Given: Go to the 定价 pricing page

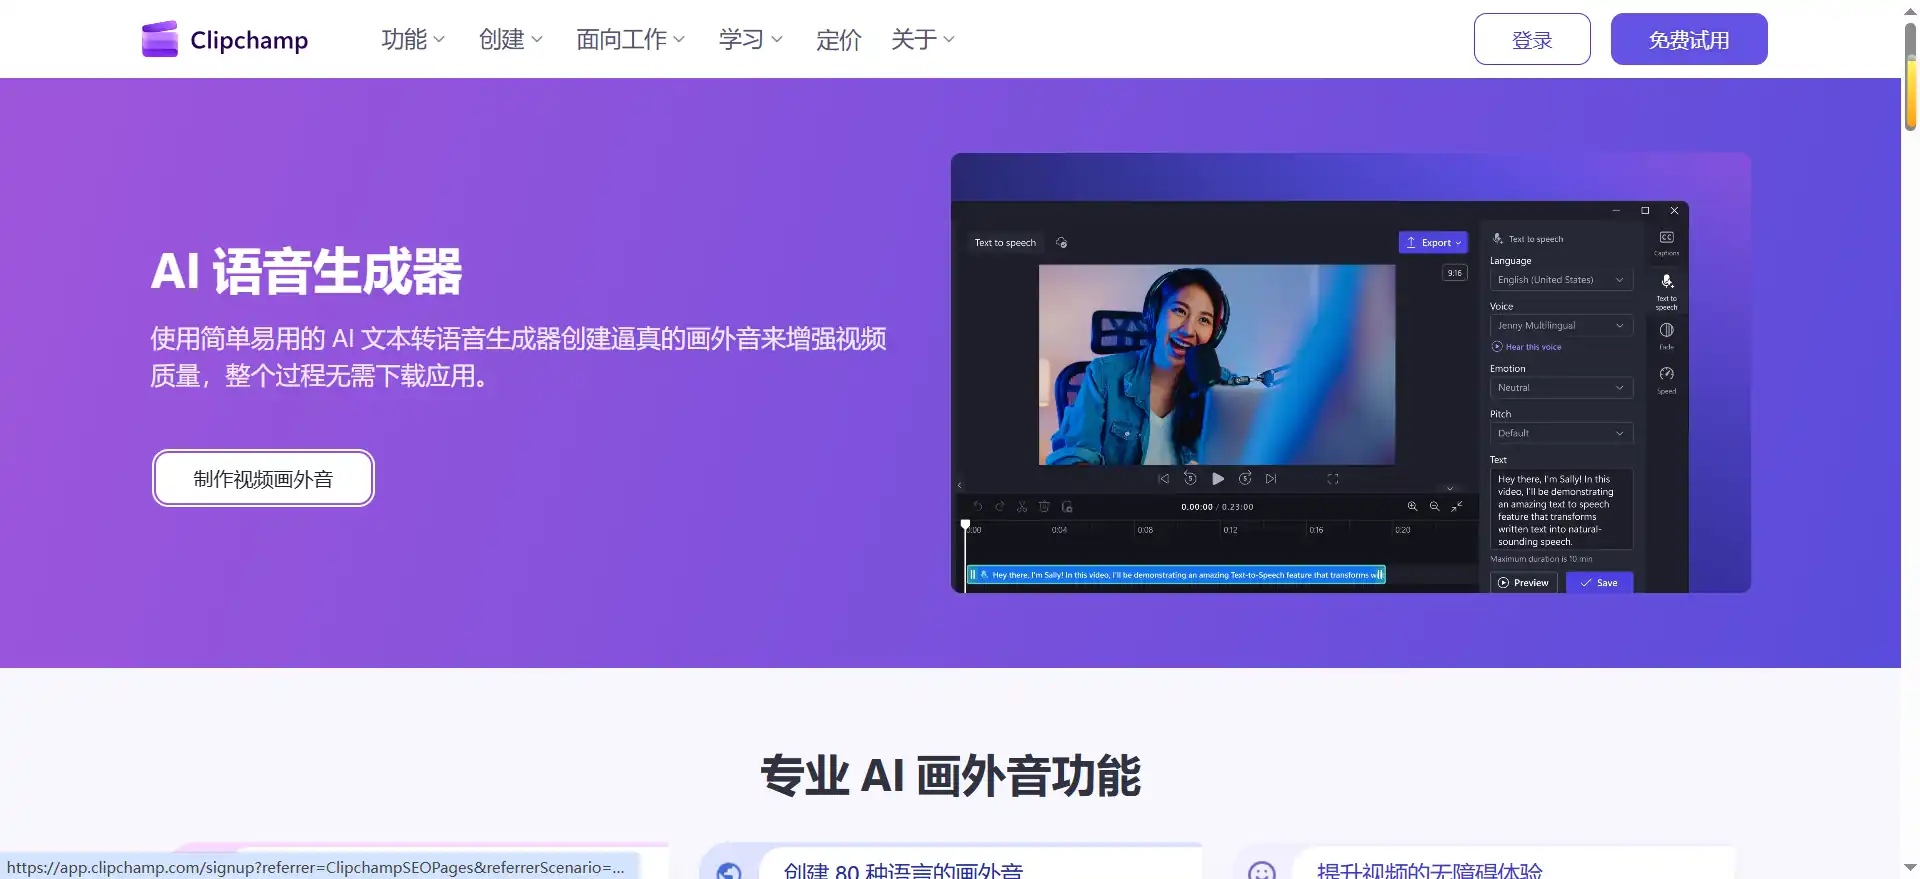Looking at the screenshot, I should (x=838, y=39).
